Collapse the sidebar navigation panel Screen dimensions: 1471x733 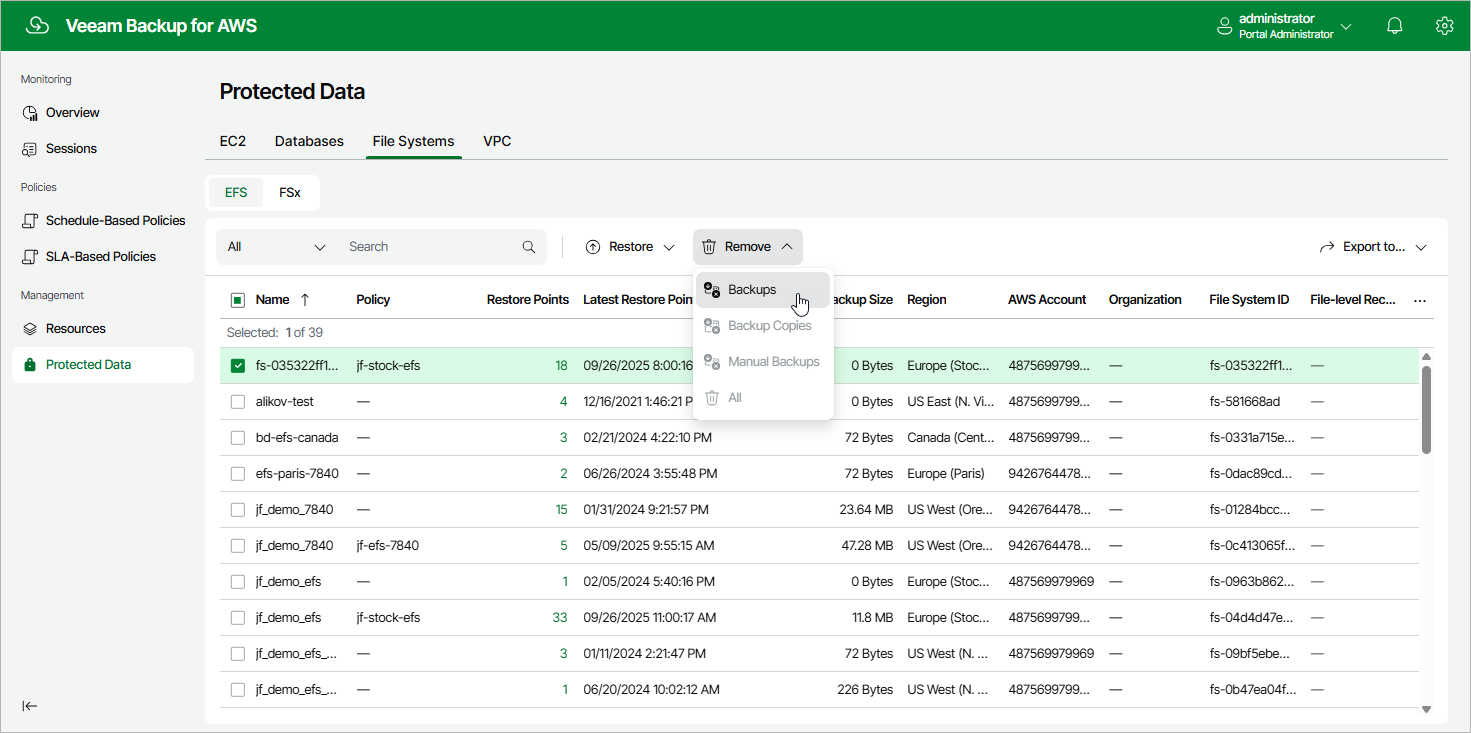point(30,706)
